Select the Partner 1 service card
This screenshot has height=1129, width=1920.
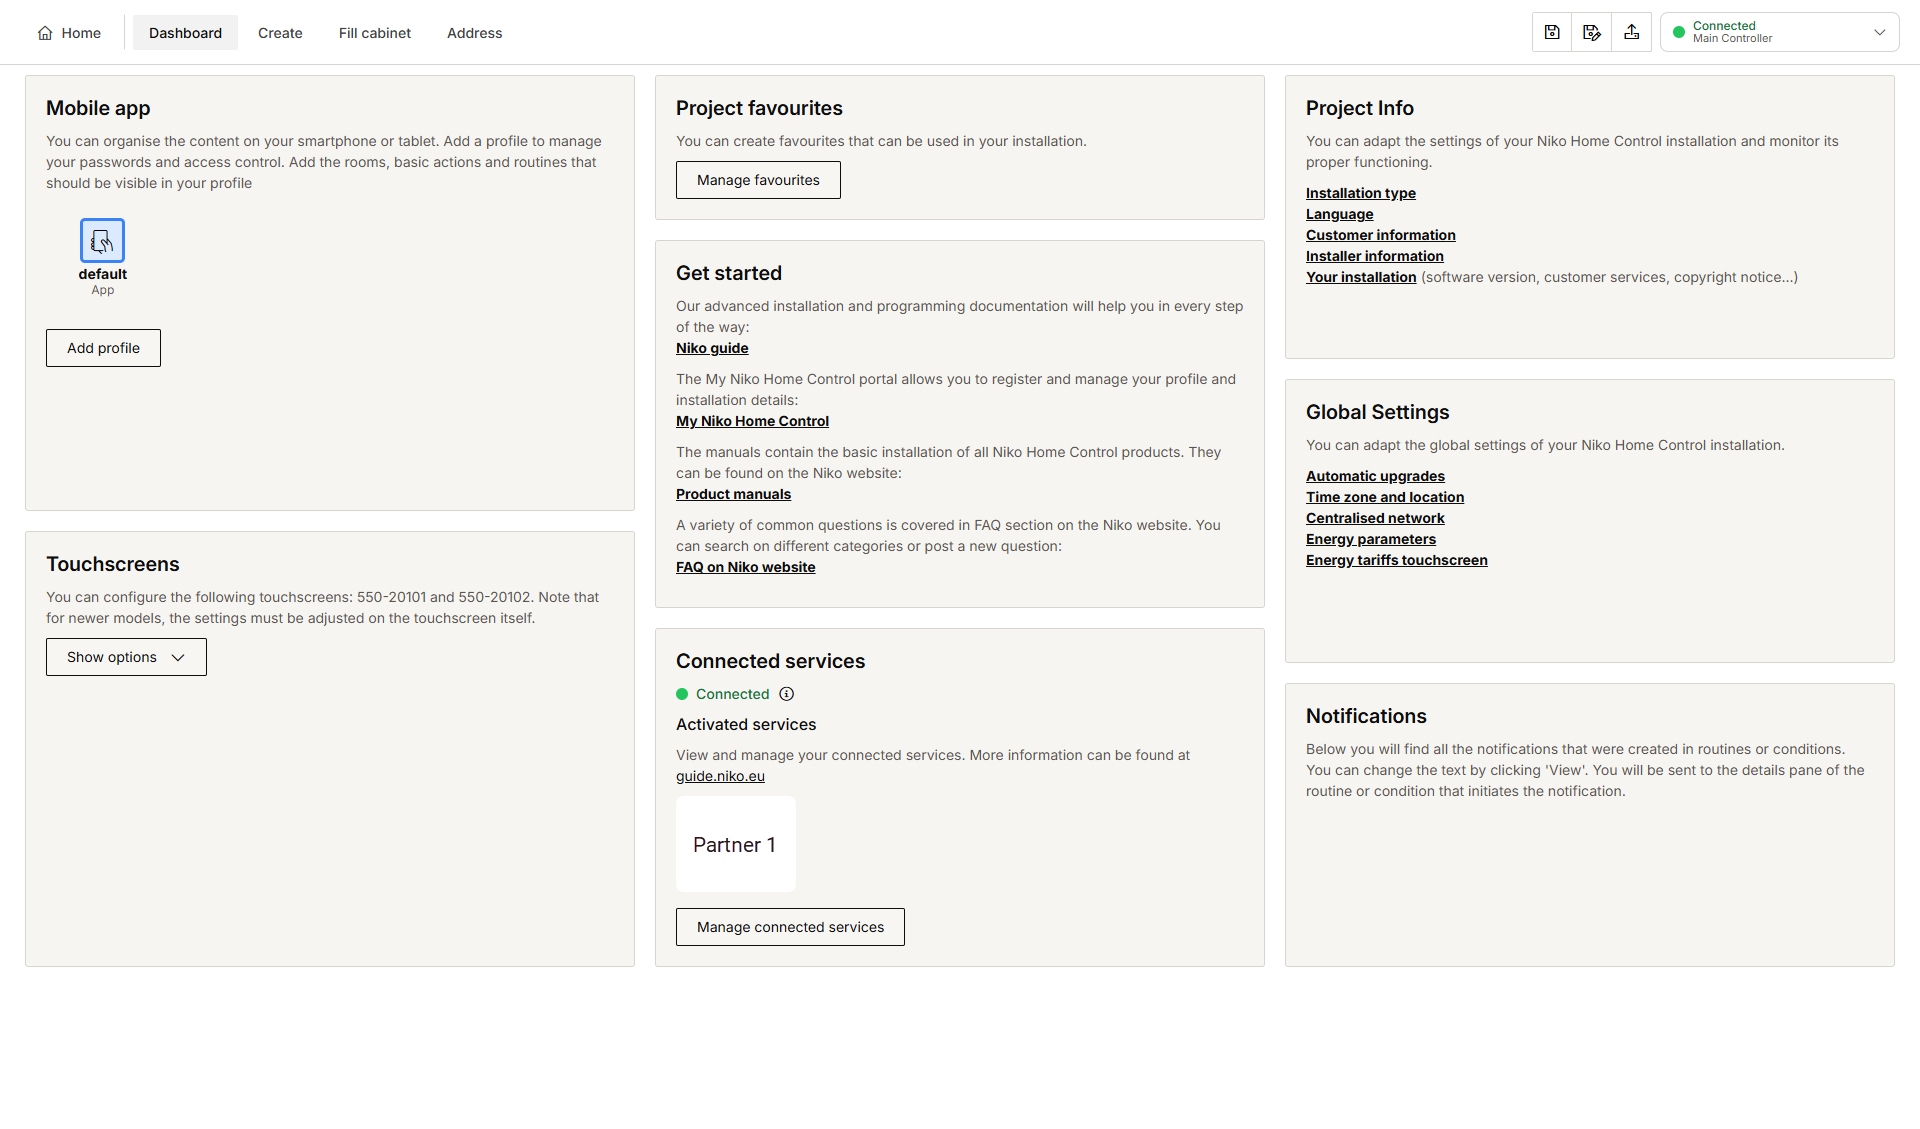point(736,844)
